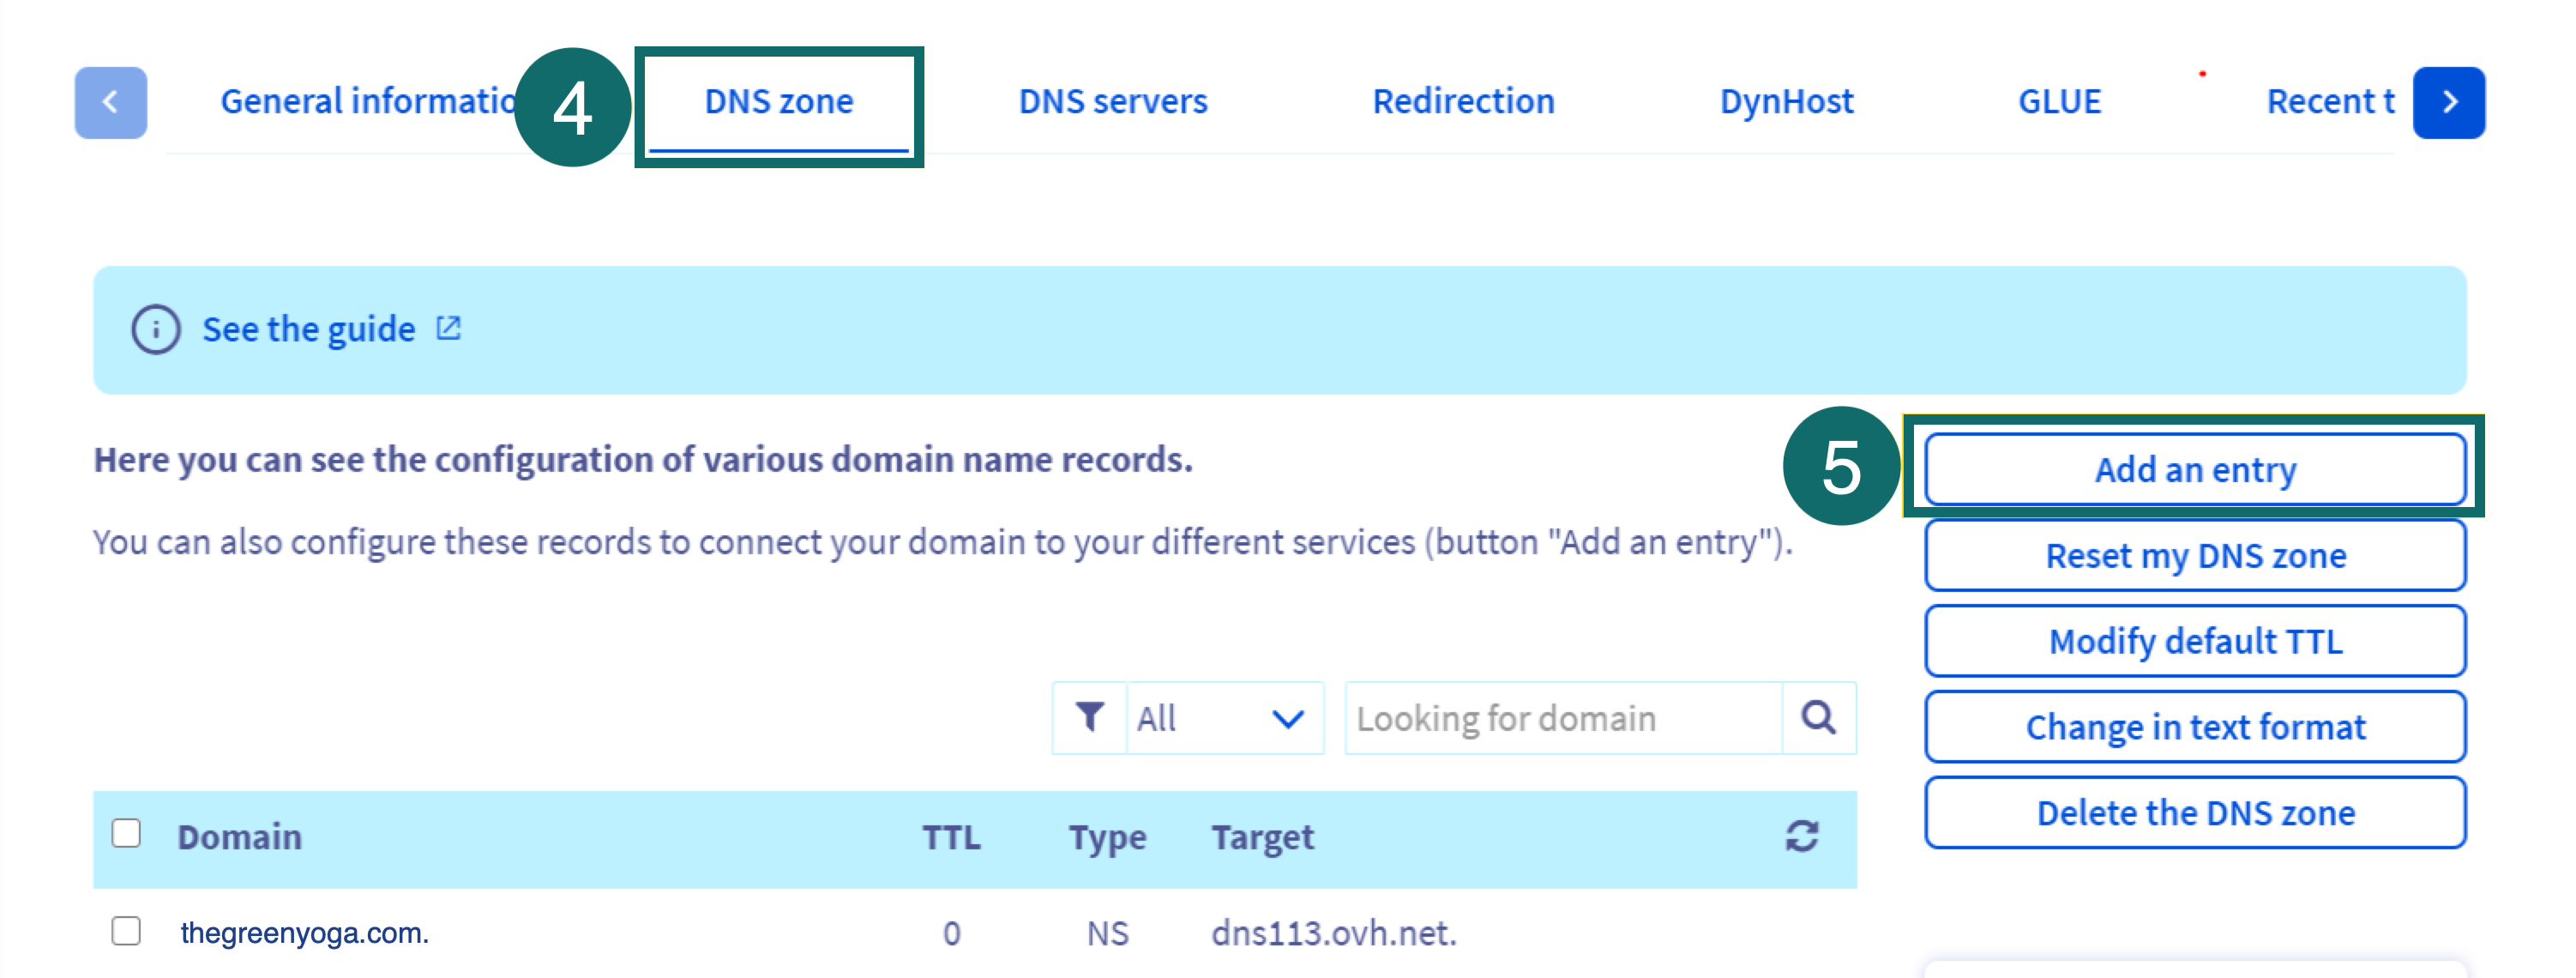Go to the Redirection tab
2576x978 pixels.
[x=1462, y=102]
